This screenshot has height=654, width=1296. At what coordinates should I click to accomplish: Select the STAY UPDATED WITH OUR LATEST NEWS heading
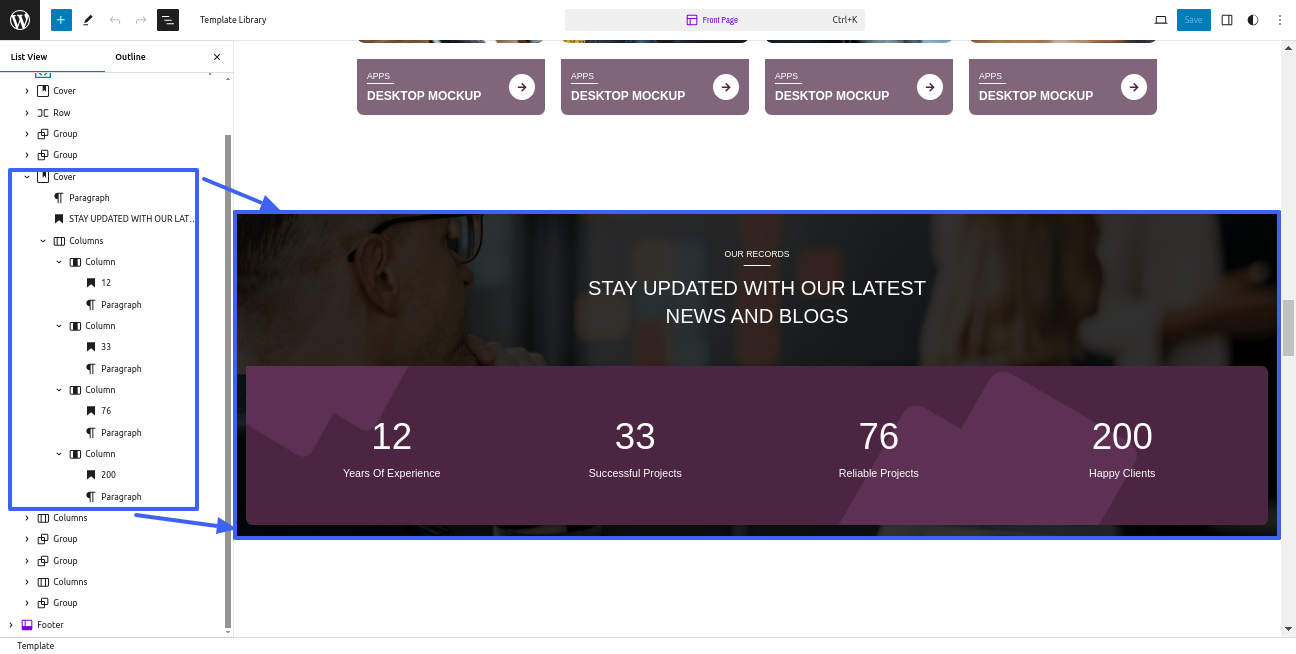click(x=757, y=302)
